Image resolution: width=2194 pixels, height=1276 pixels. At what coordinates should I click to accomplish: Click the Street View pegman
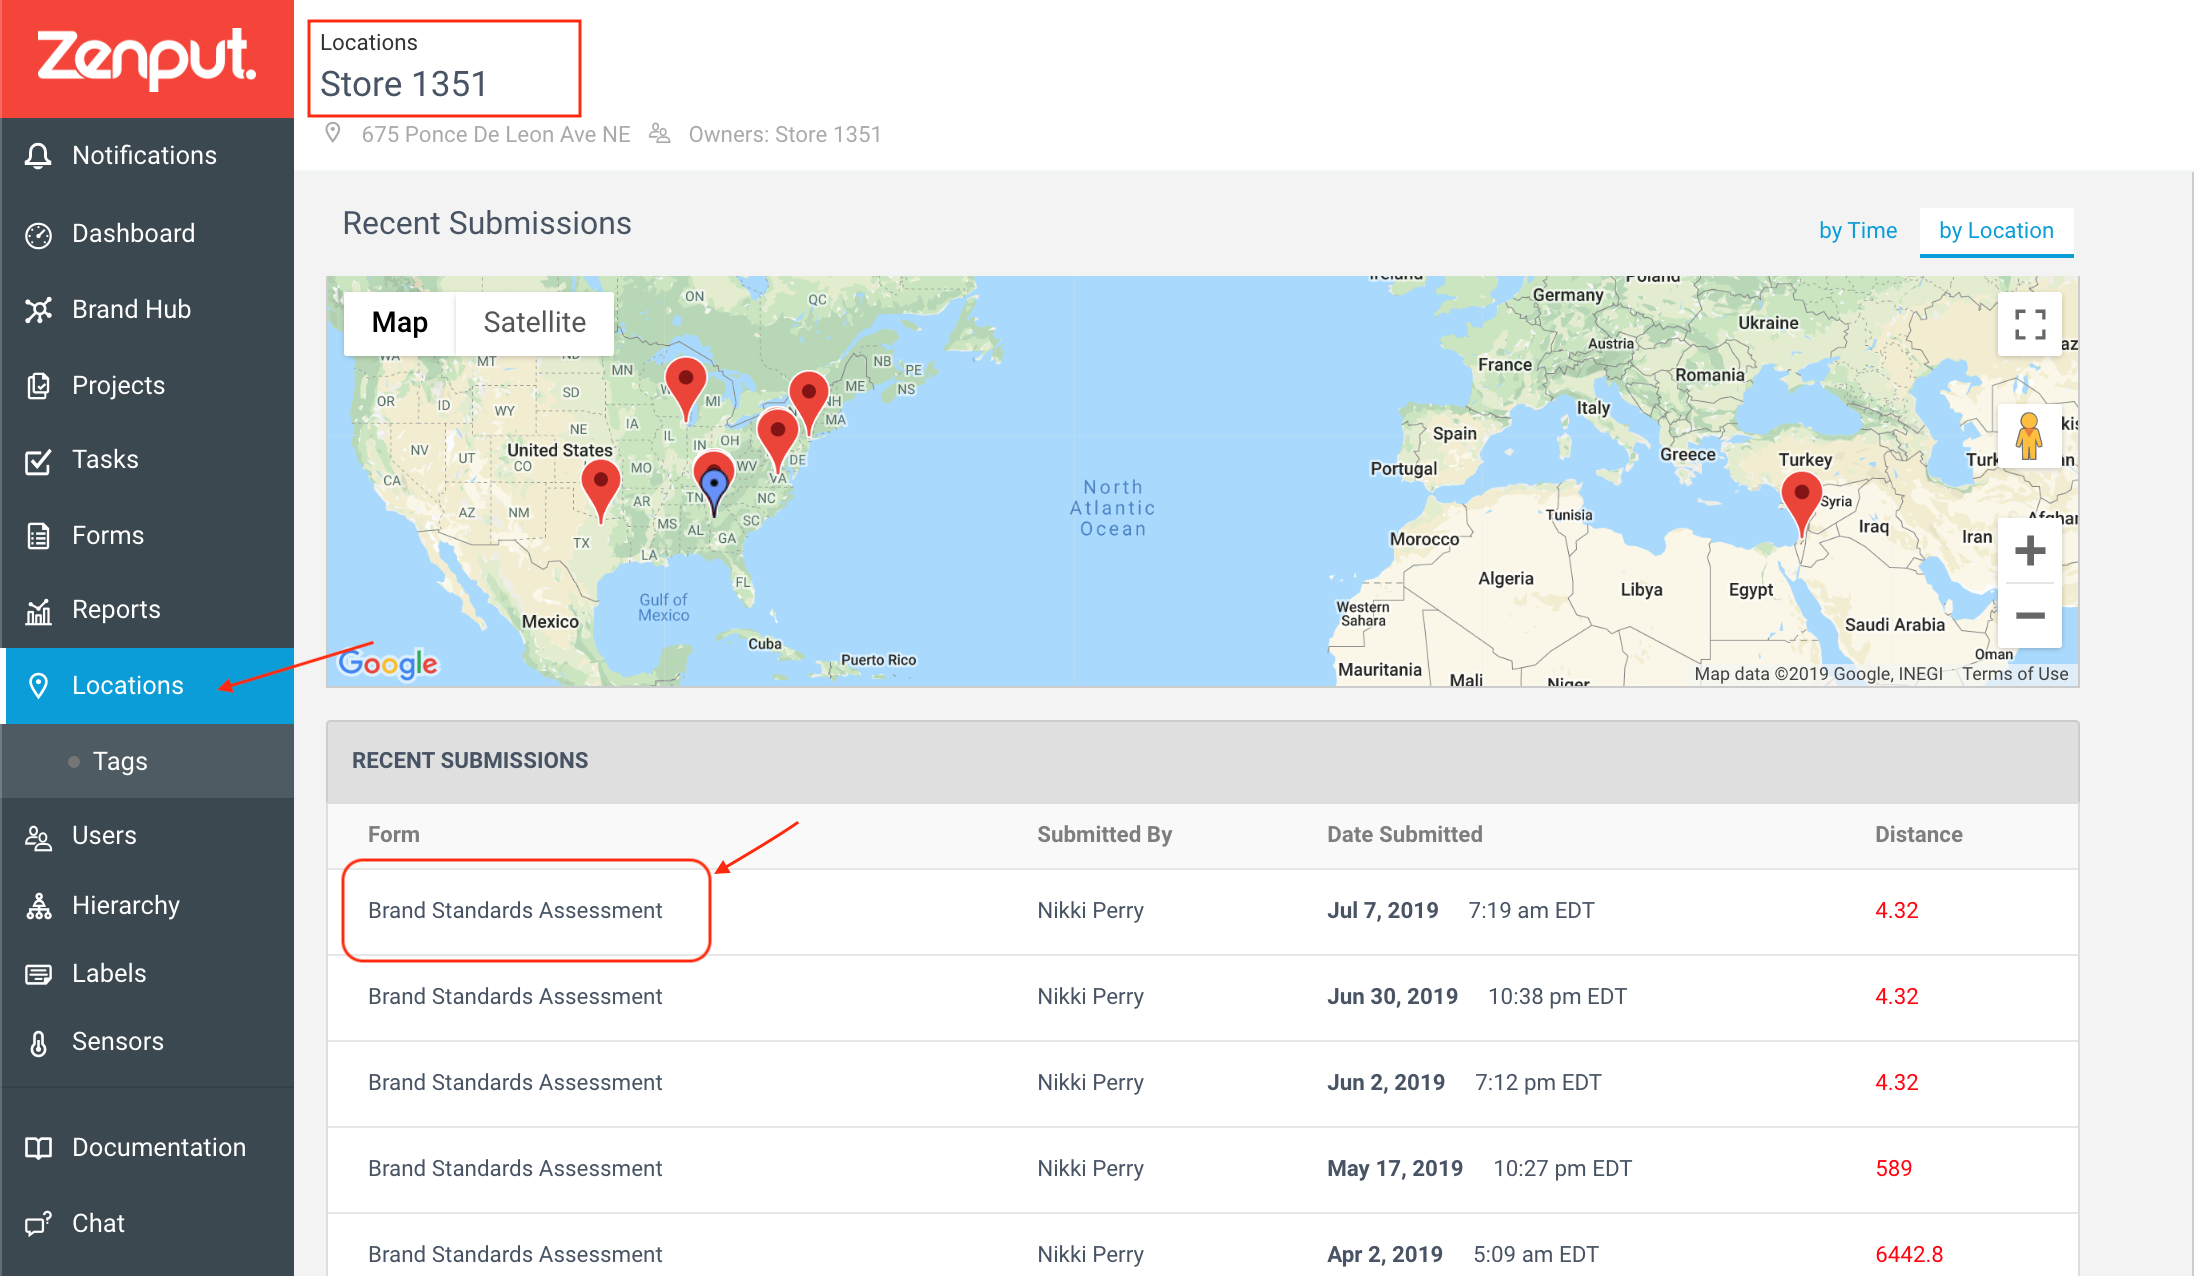coord(2029,436)
